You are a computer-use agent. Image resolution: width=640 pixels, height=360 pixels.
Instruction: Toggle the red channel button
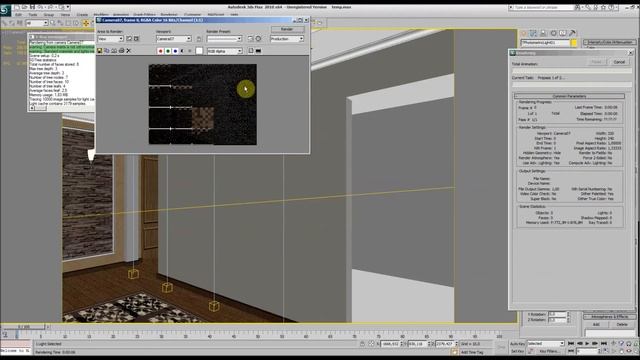[x=160, y=51]
